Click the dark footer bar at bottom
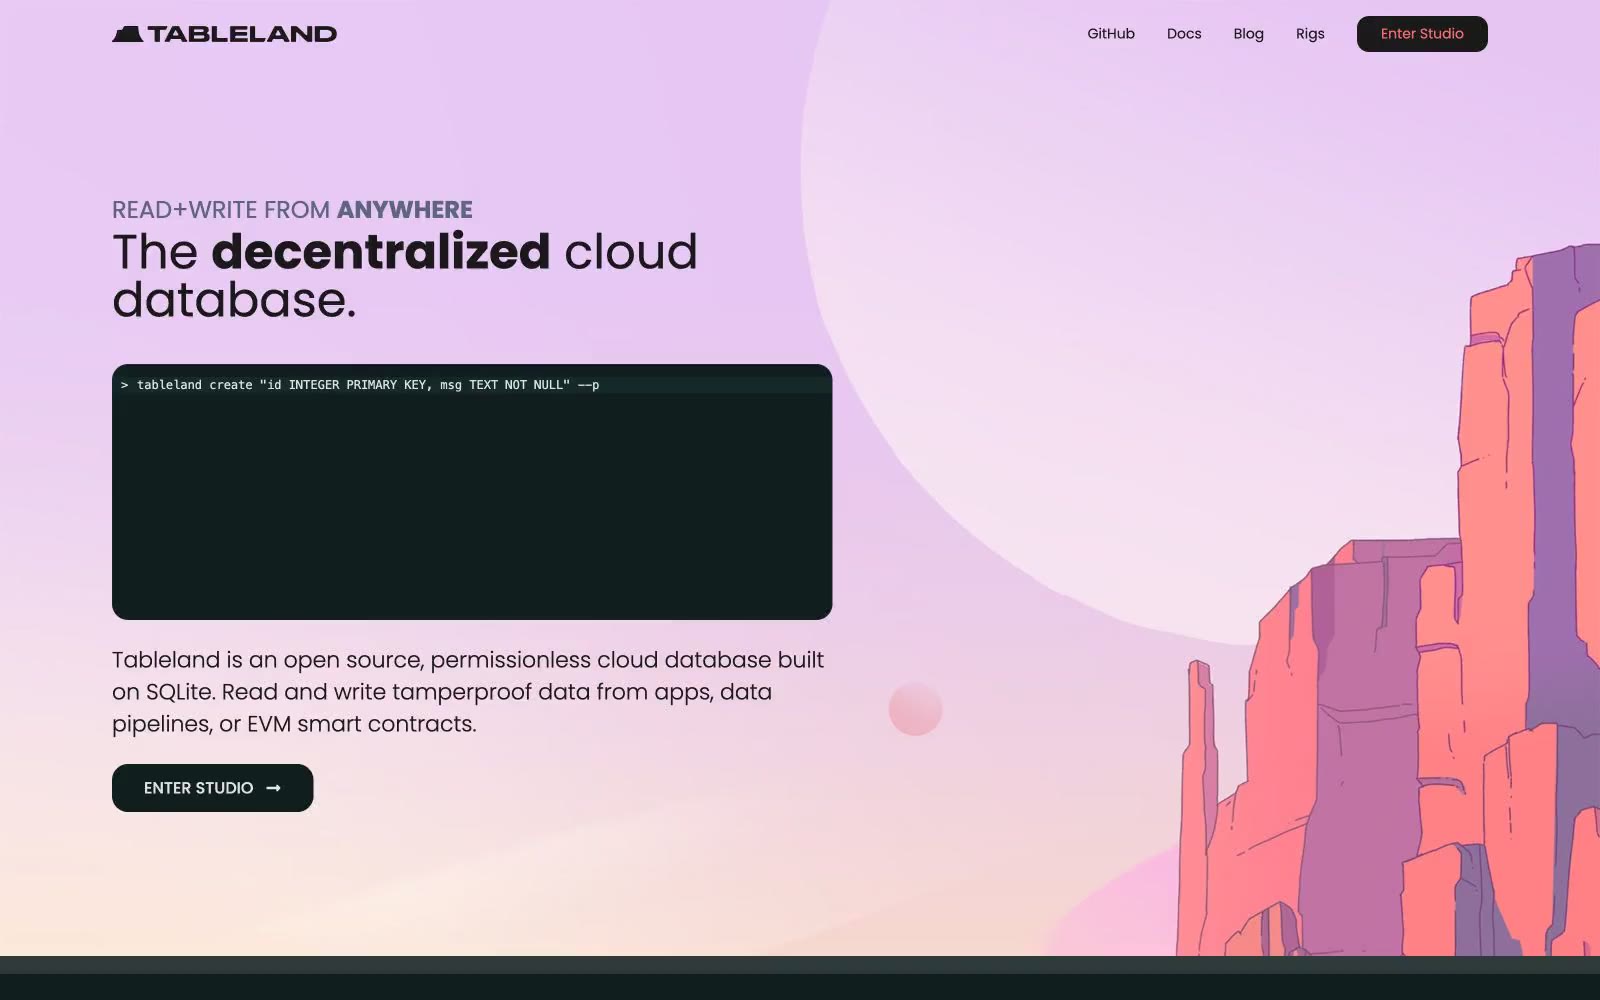The image size is (1600, 1000). pyautogui.click(x=800, y=978)
